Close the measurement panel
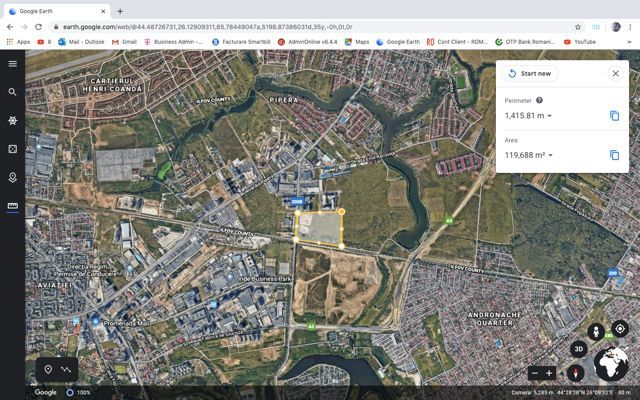This screenshot has height=400, width=640. (615, 73)
